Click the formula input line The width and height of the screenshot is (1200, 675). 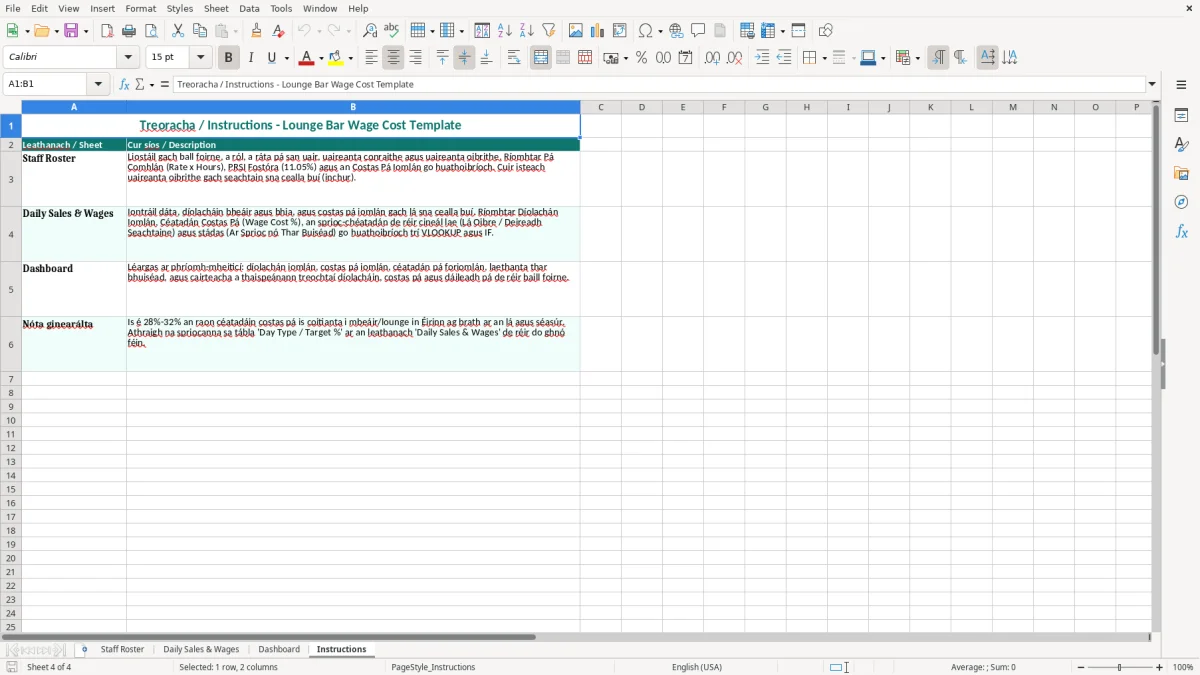pos(660,84)
